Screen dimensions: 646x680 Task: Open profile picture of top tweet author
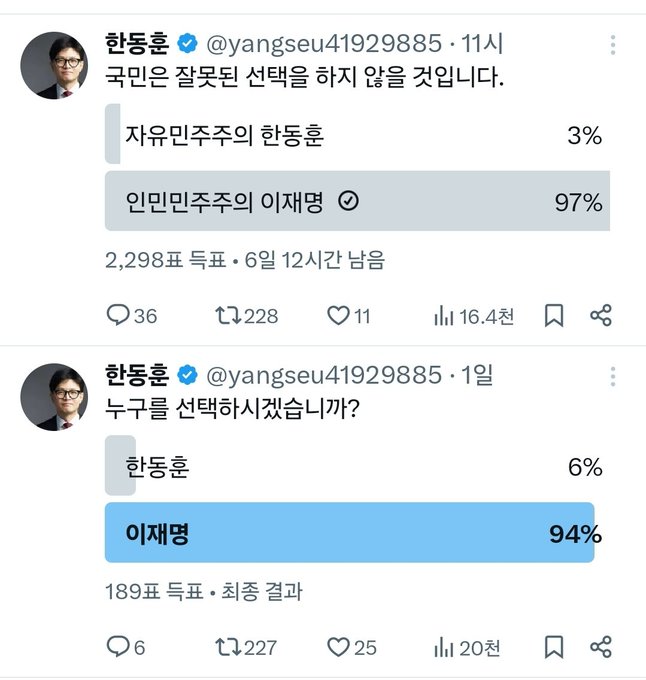pos(55,65)
